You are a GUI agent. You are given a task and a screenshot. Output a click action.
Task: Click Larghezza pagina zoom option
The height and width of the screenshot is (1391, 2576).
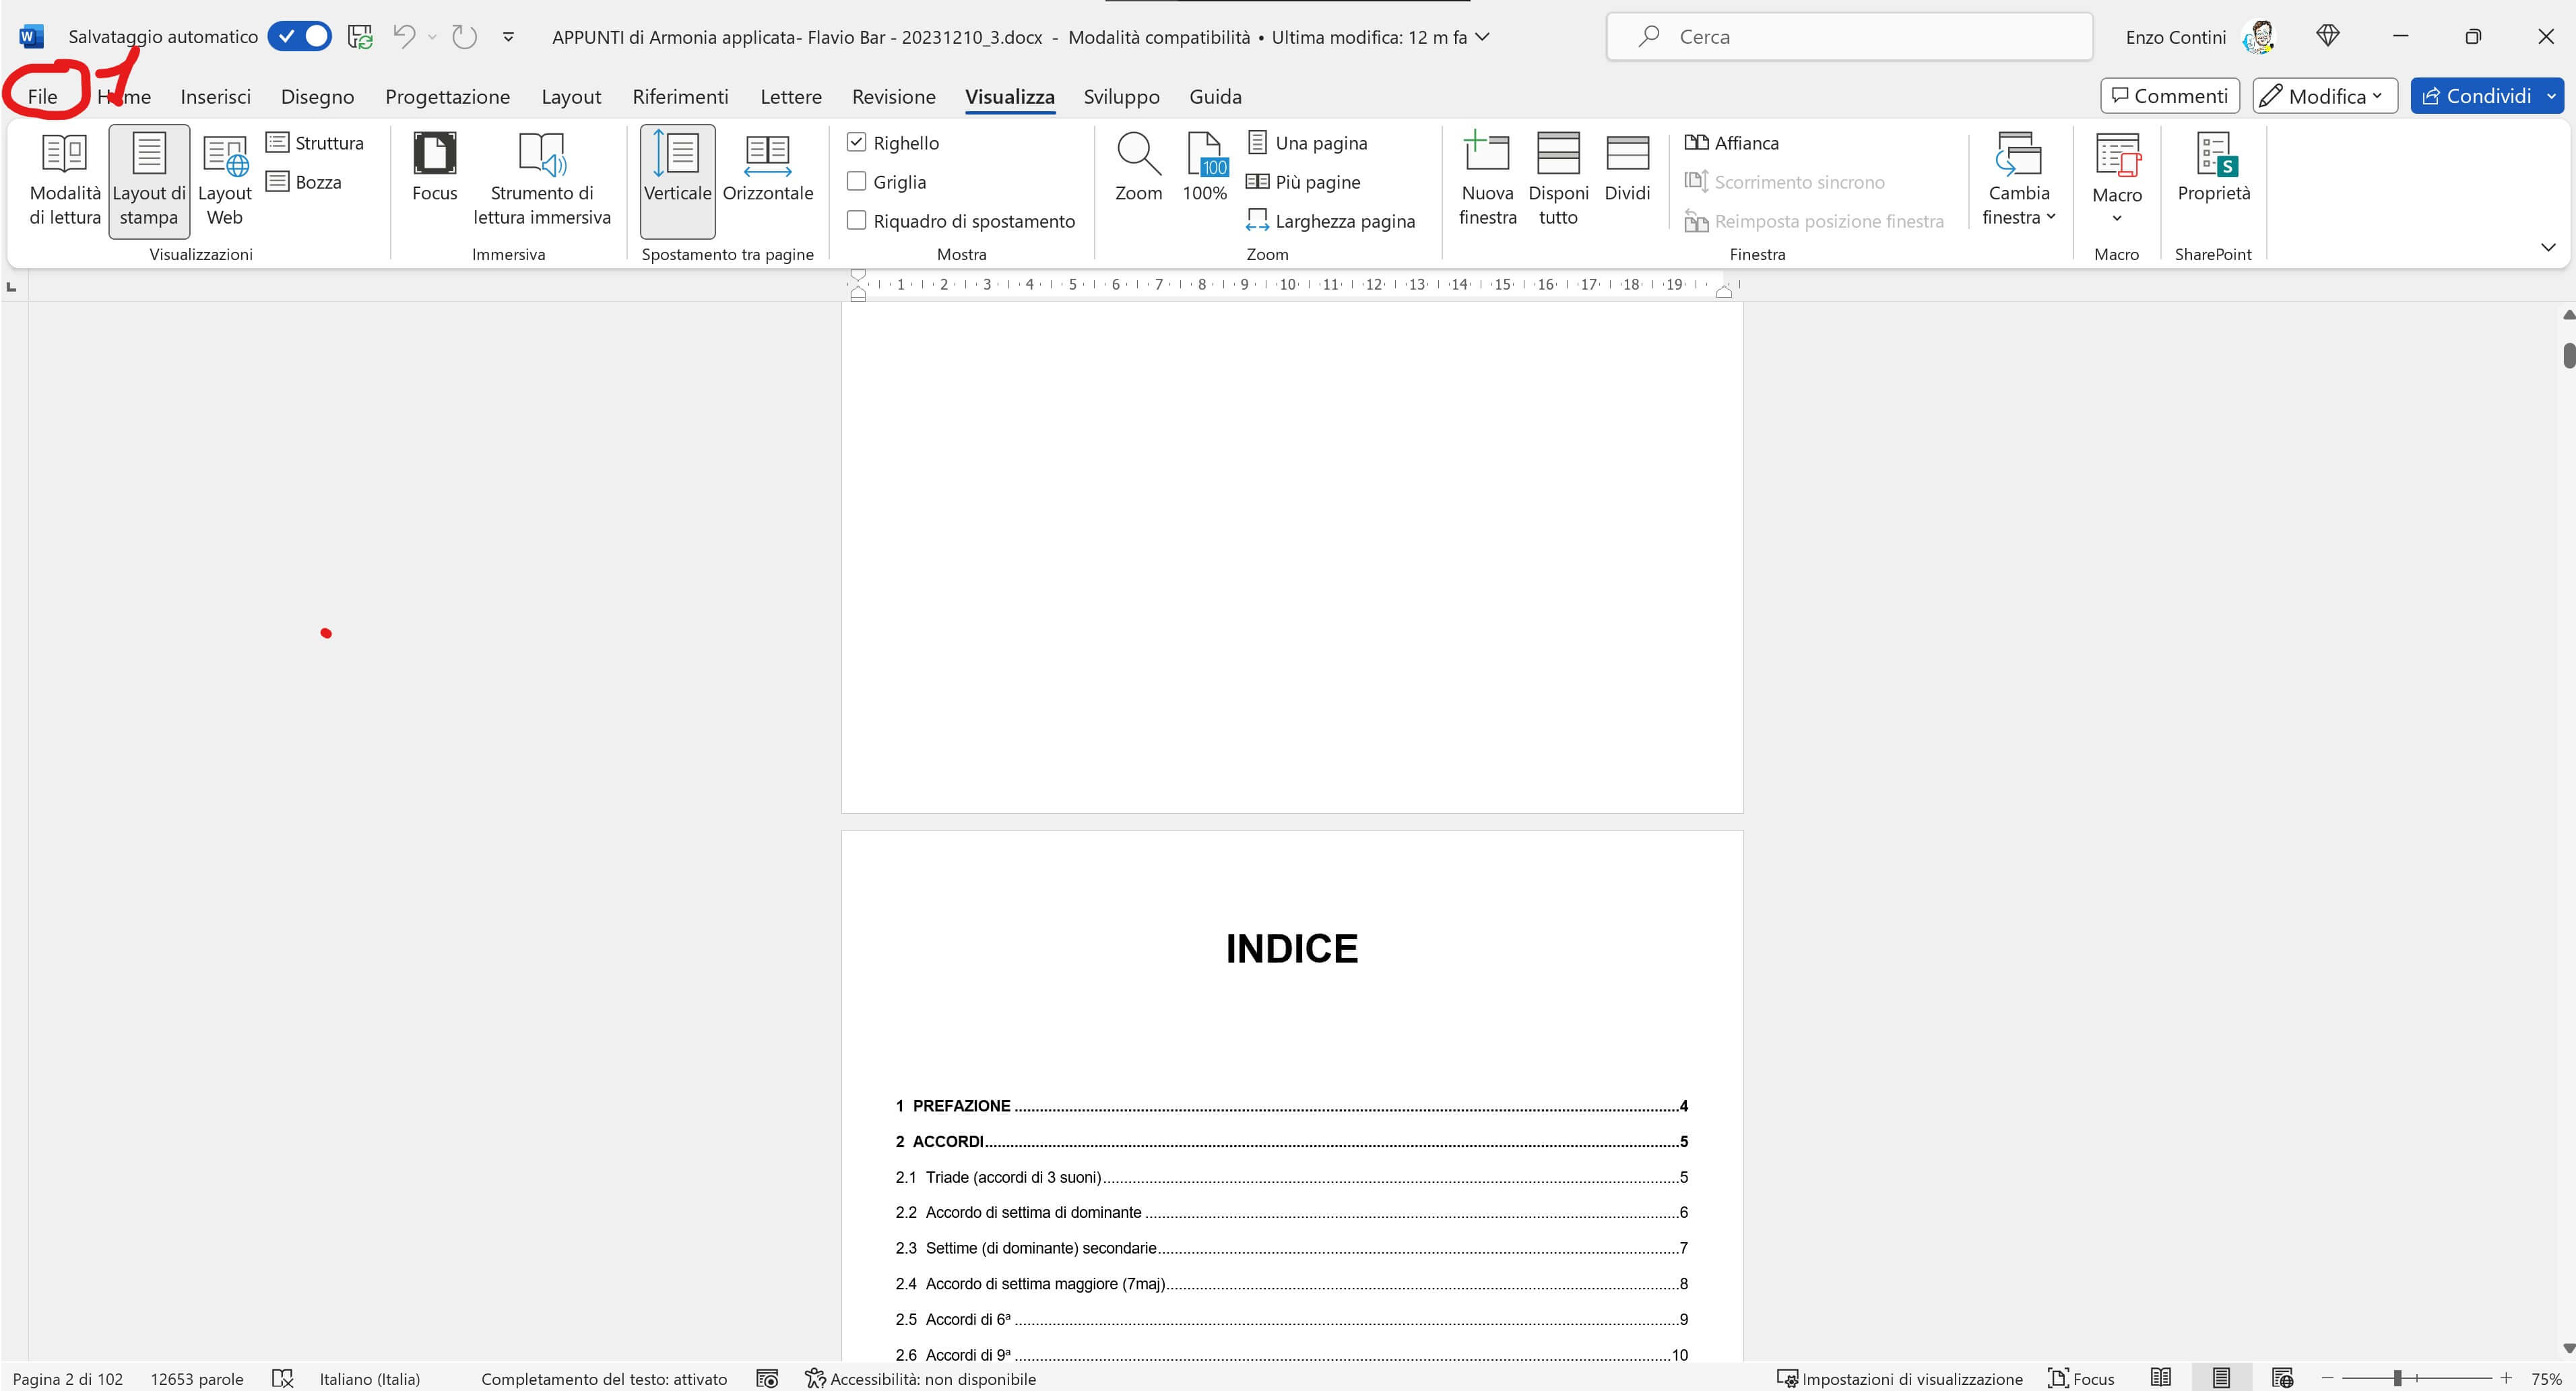(x=1331, y=221)
